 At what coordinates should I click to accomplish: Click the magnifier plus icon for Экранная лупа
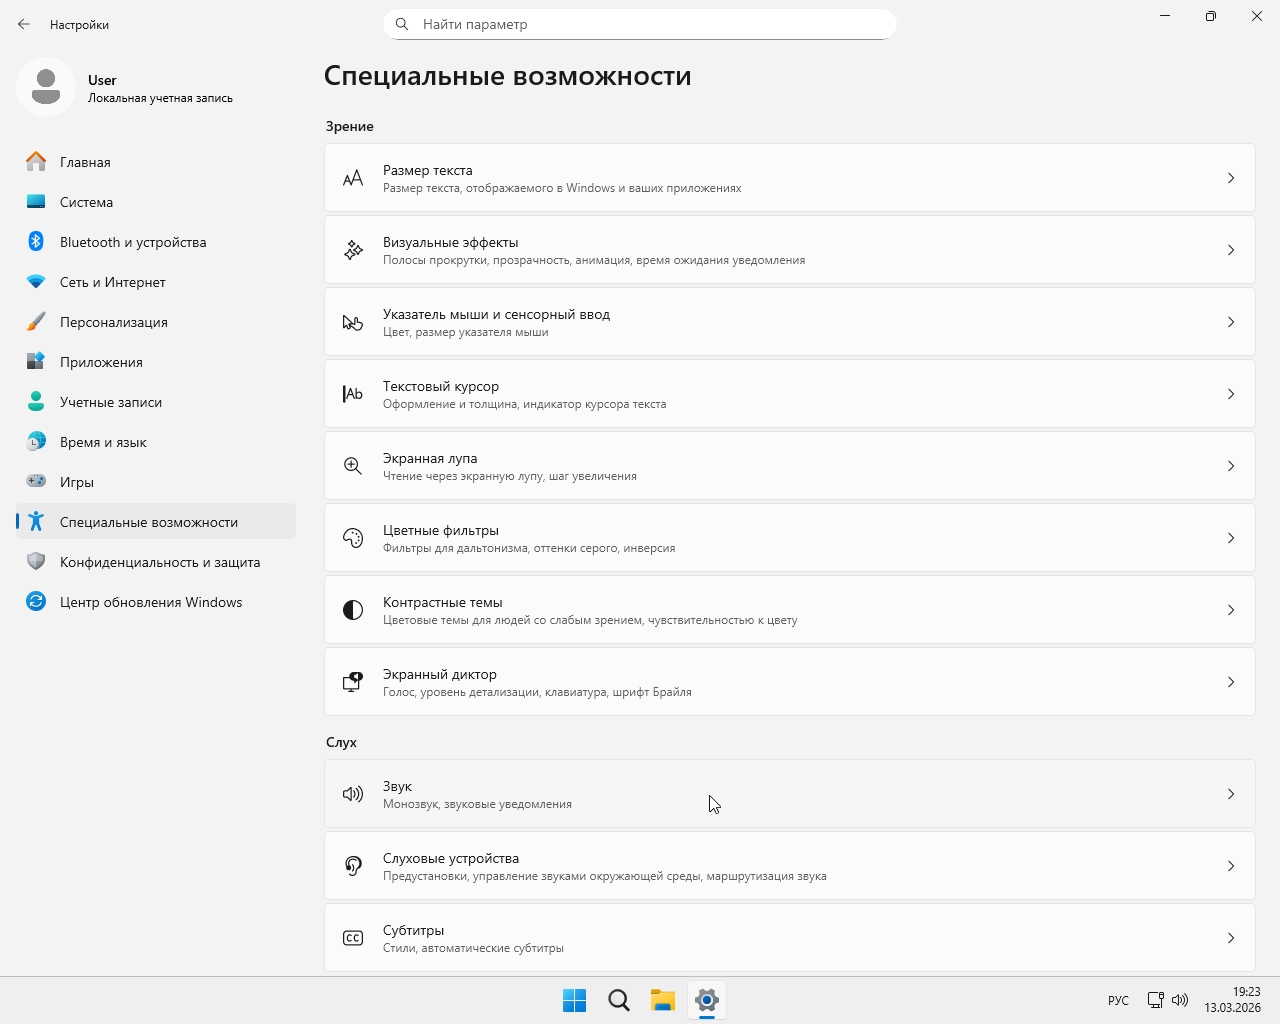pyautogui.click(x=353, y=466)
